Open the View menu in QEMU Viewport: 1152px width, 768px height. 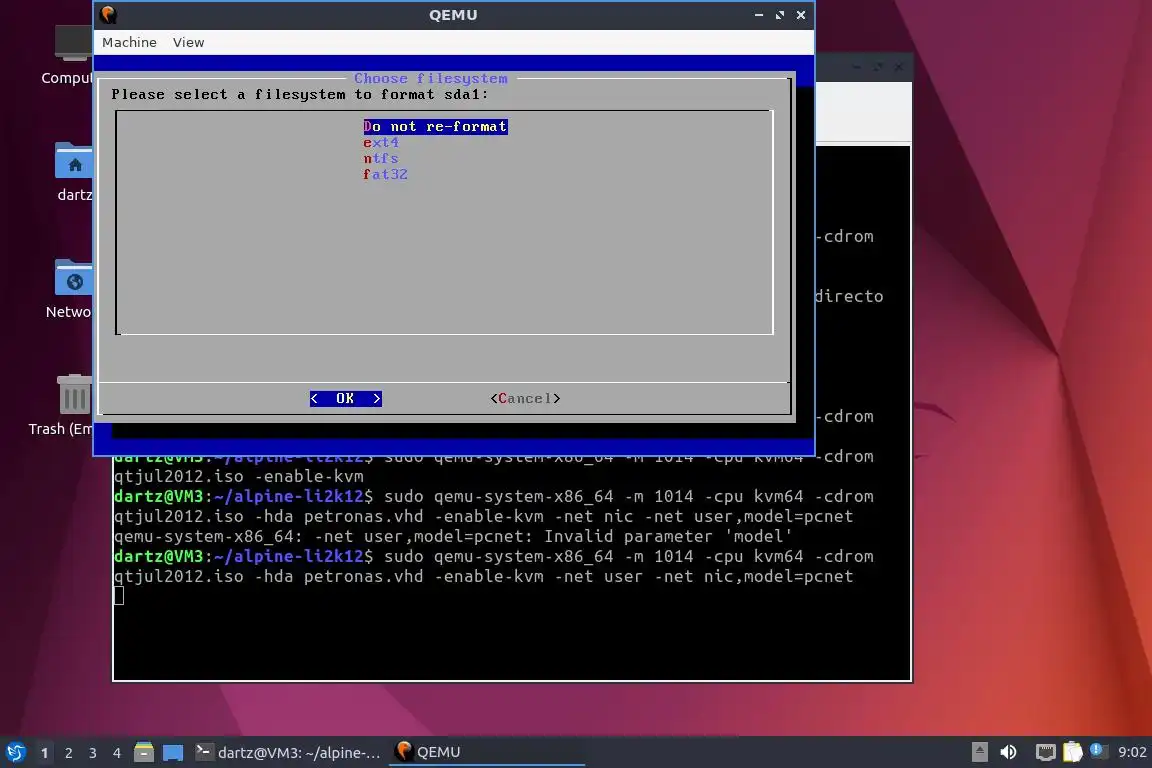coord(188,43)
